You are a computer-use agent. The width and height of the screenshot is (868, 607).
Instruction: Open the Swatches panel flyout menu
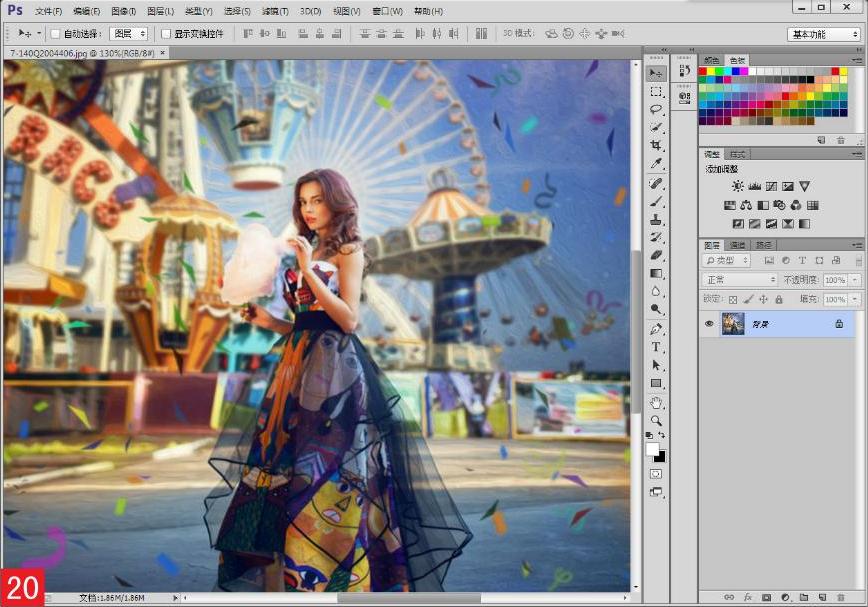pos(857,60)
